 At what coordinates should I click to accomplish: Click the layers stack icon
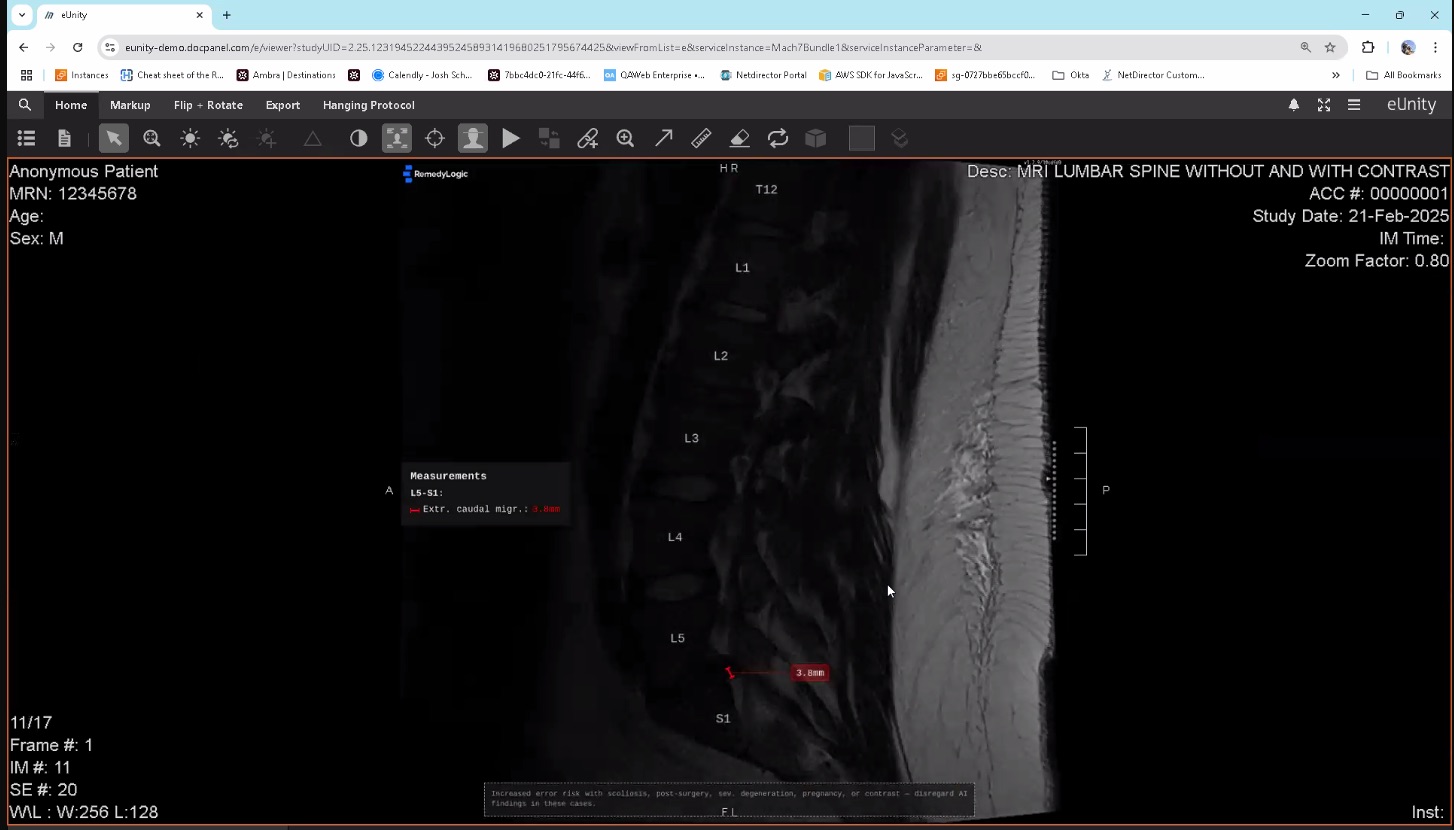point(900,139)
